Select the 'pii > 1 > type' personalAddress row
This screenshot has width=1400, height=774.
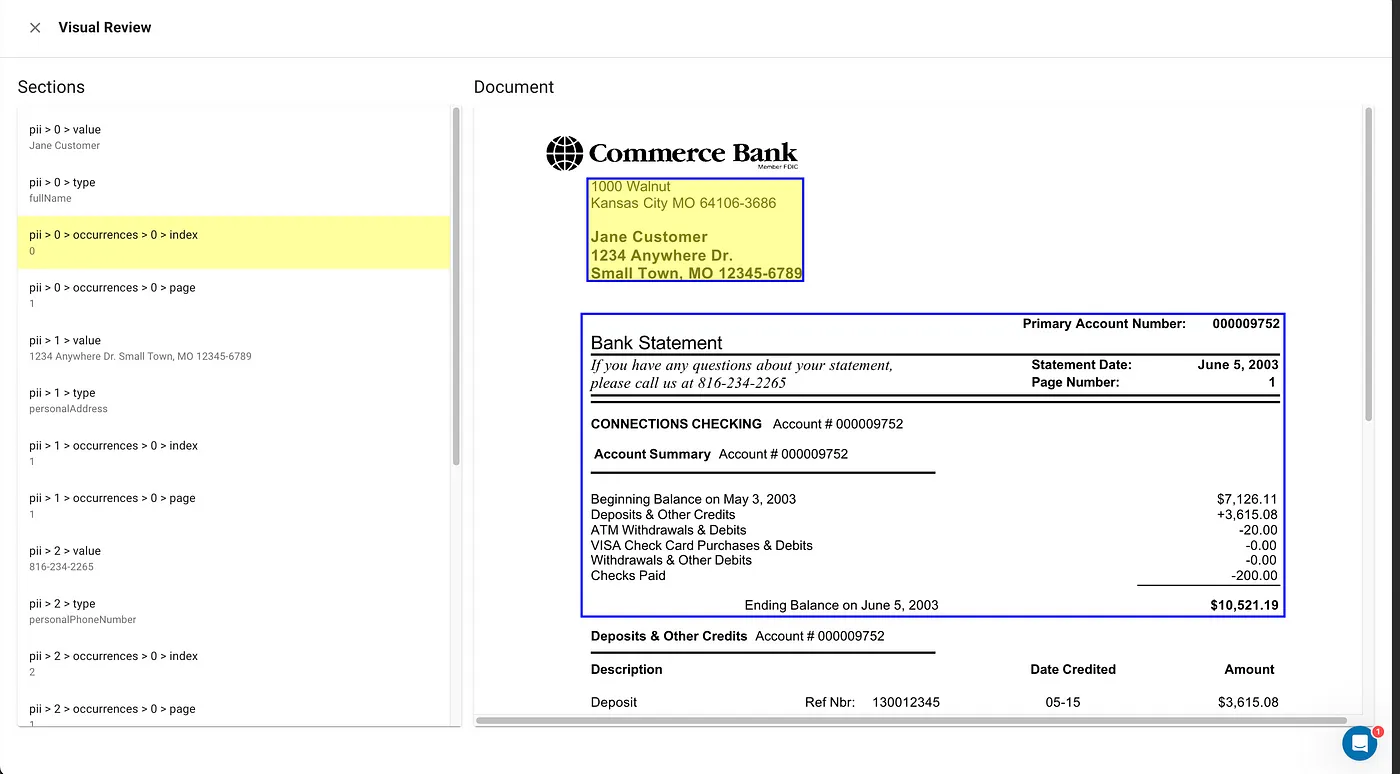[234, 400]
